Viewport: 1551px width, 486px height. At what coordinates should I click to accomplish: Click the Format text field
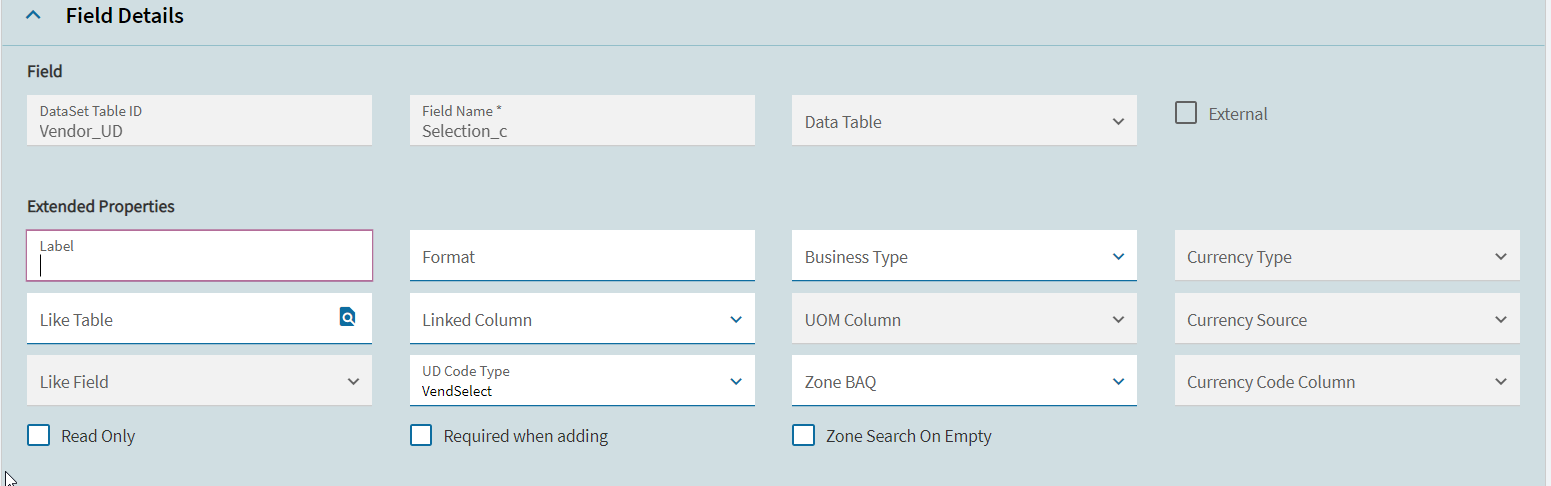point(582,256)
